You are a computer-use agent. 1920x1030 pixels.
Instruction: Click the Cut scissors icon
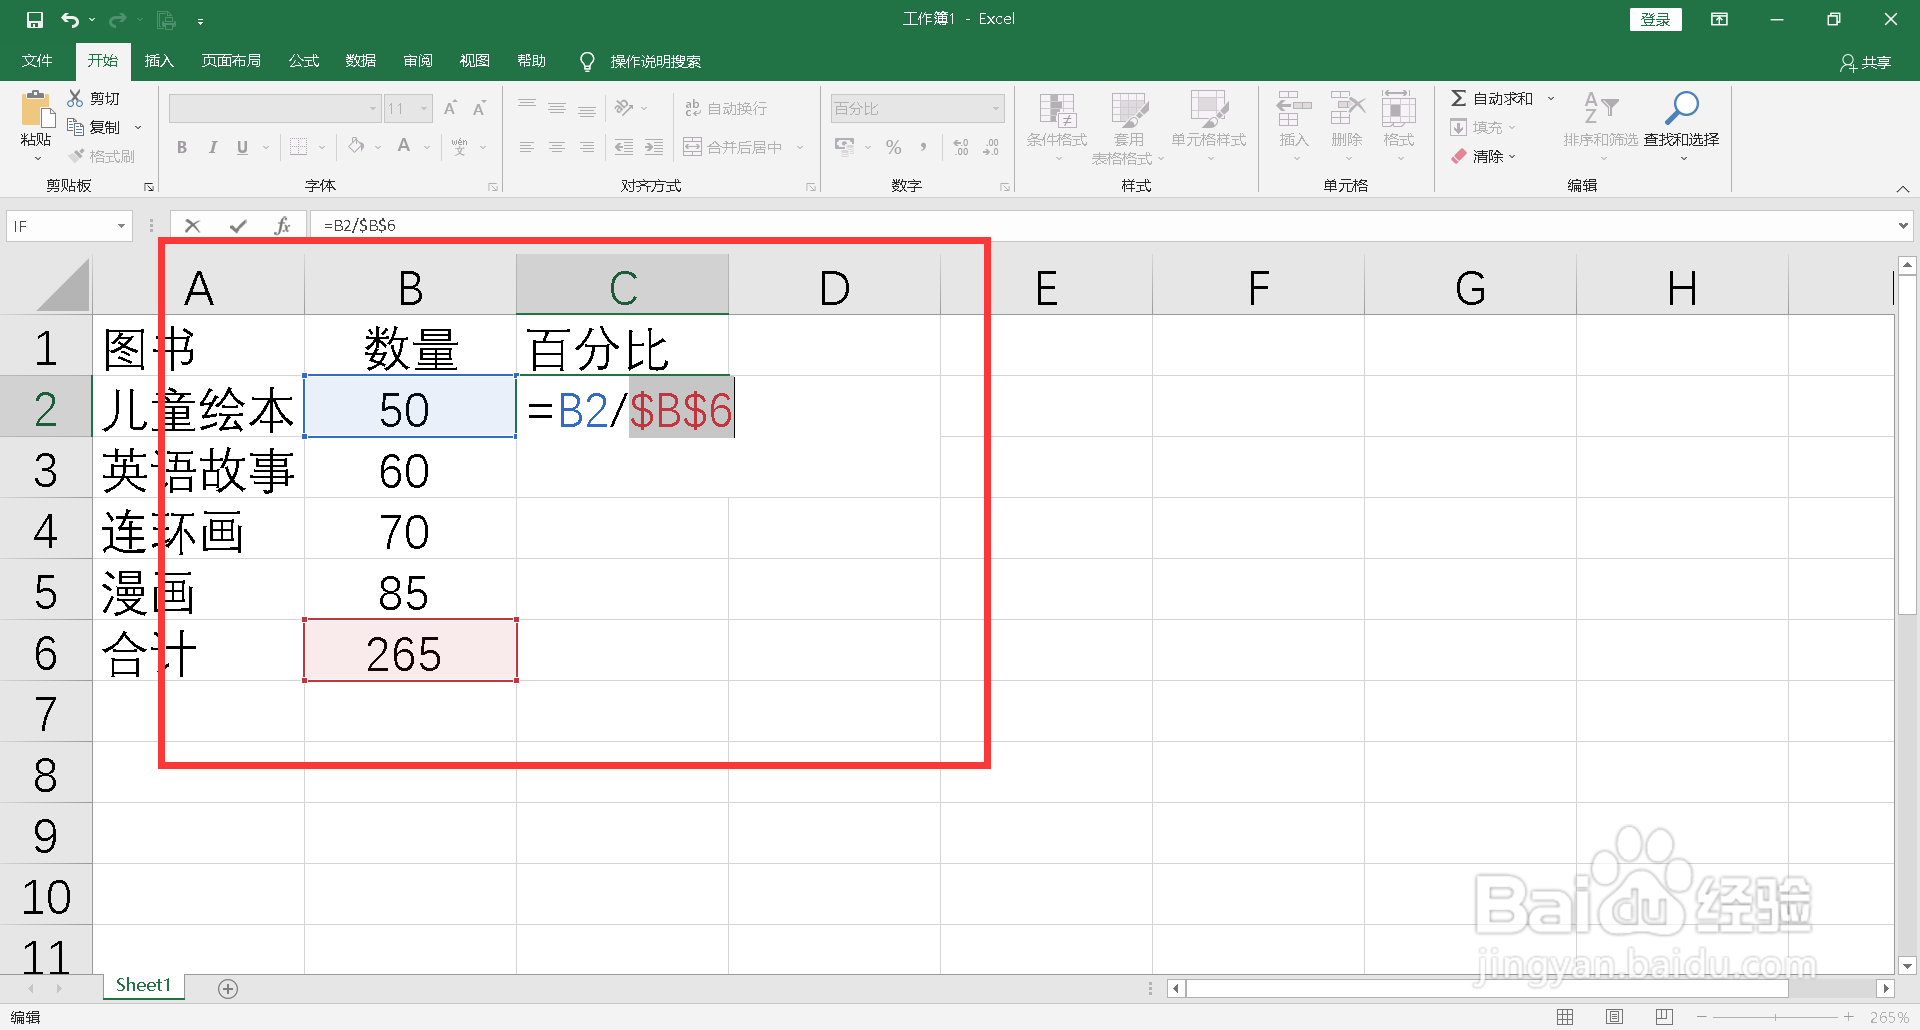coord(75,98)
